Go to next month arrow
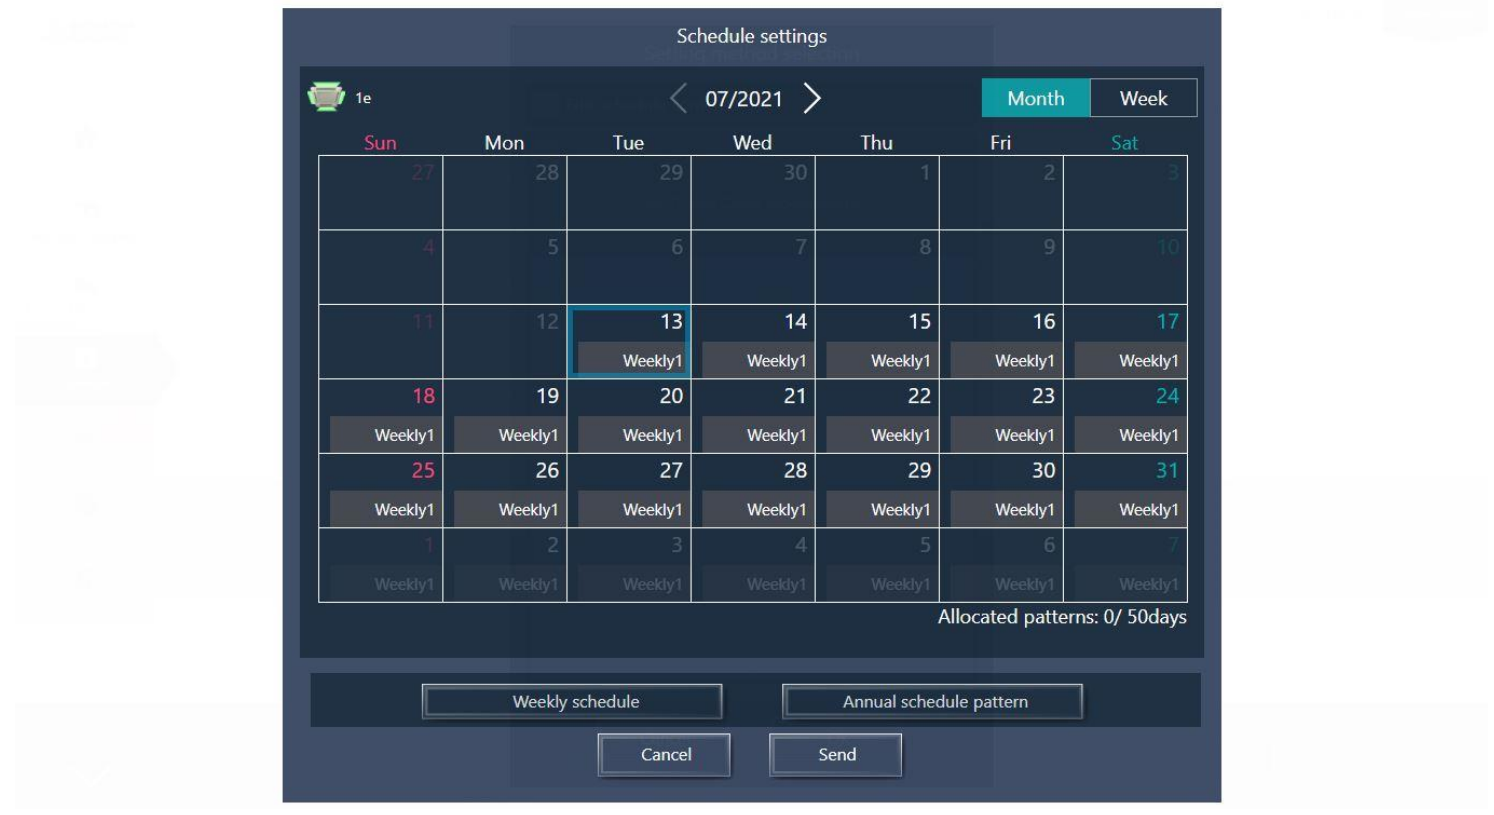Viewport: 1494px width, 815px height. [812, 98]
